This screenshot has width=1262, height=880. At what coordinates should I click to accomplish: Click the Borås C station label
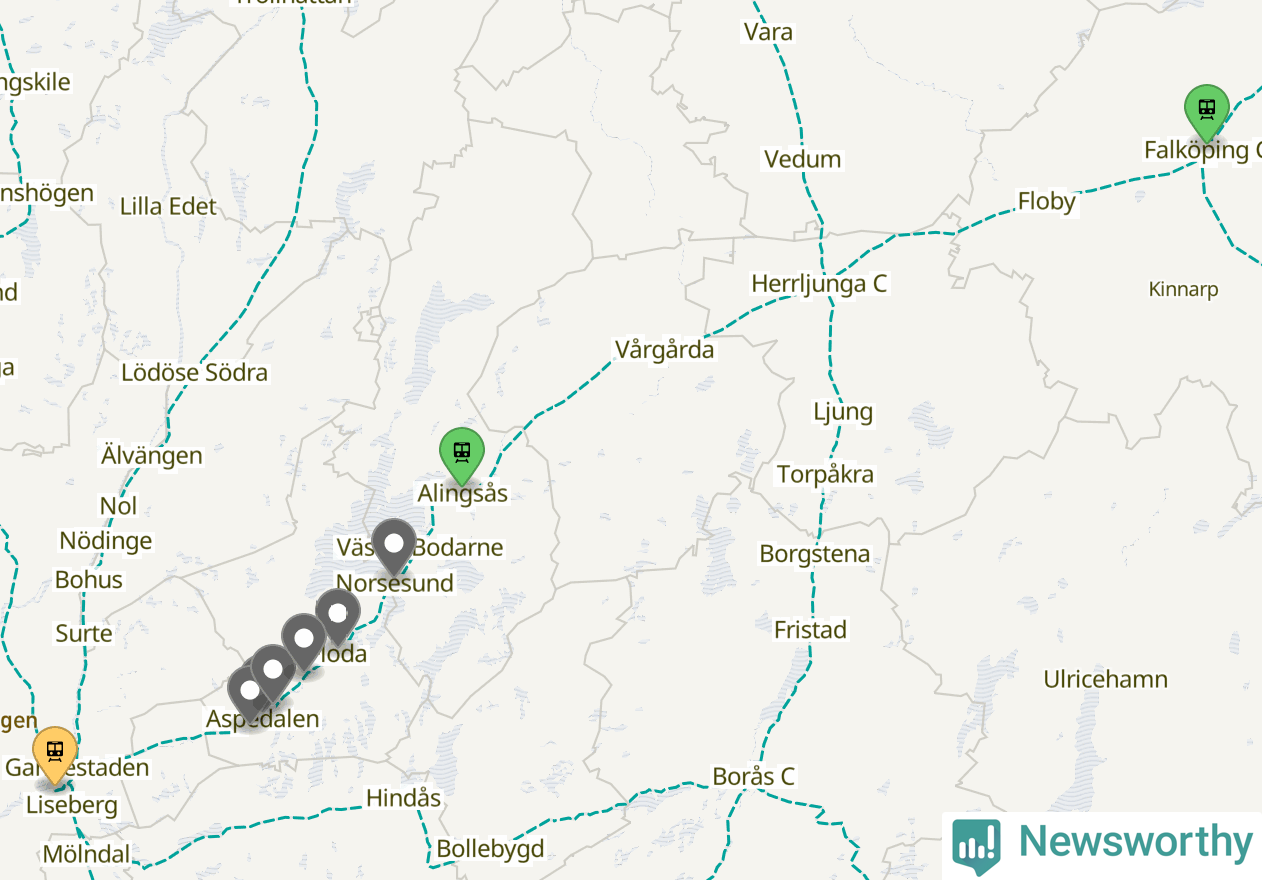(753, 776)
